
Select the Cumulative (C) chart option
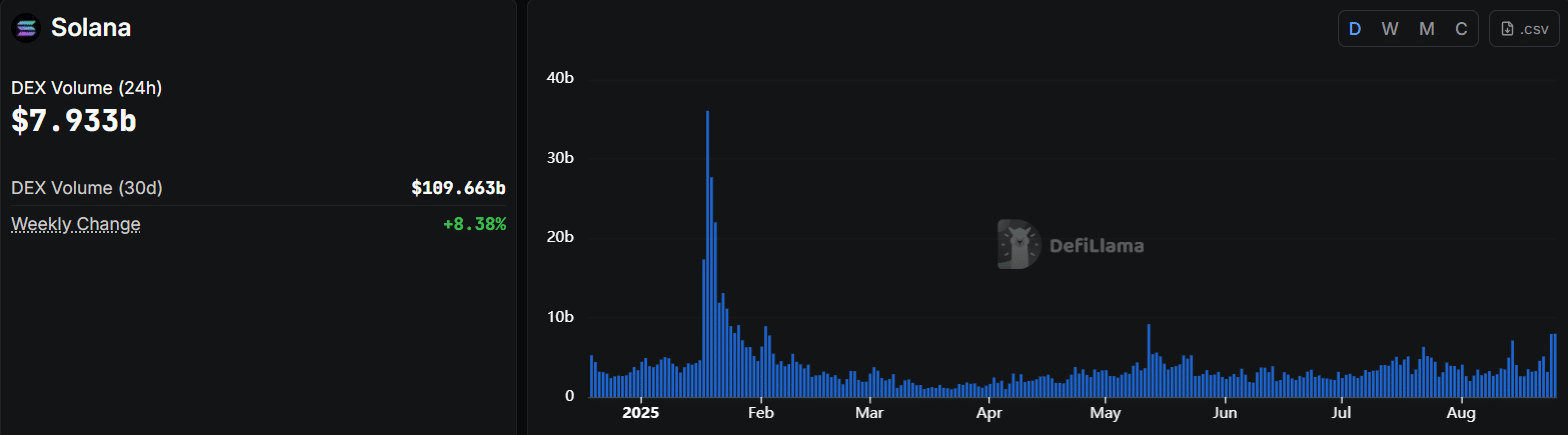pos(1461,29)
